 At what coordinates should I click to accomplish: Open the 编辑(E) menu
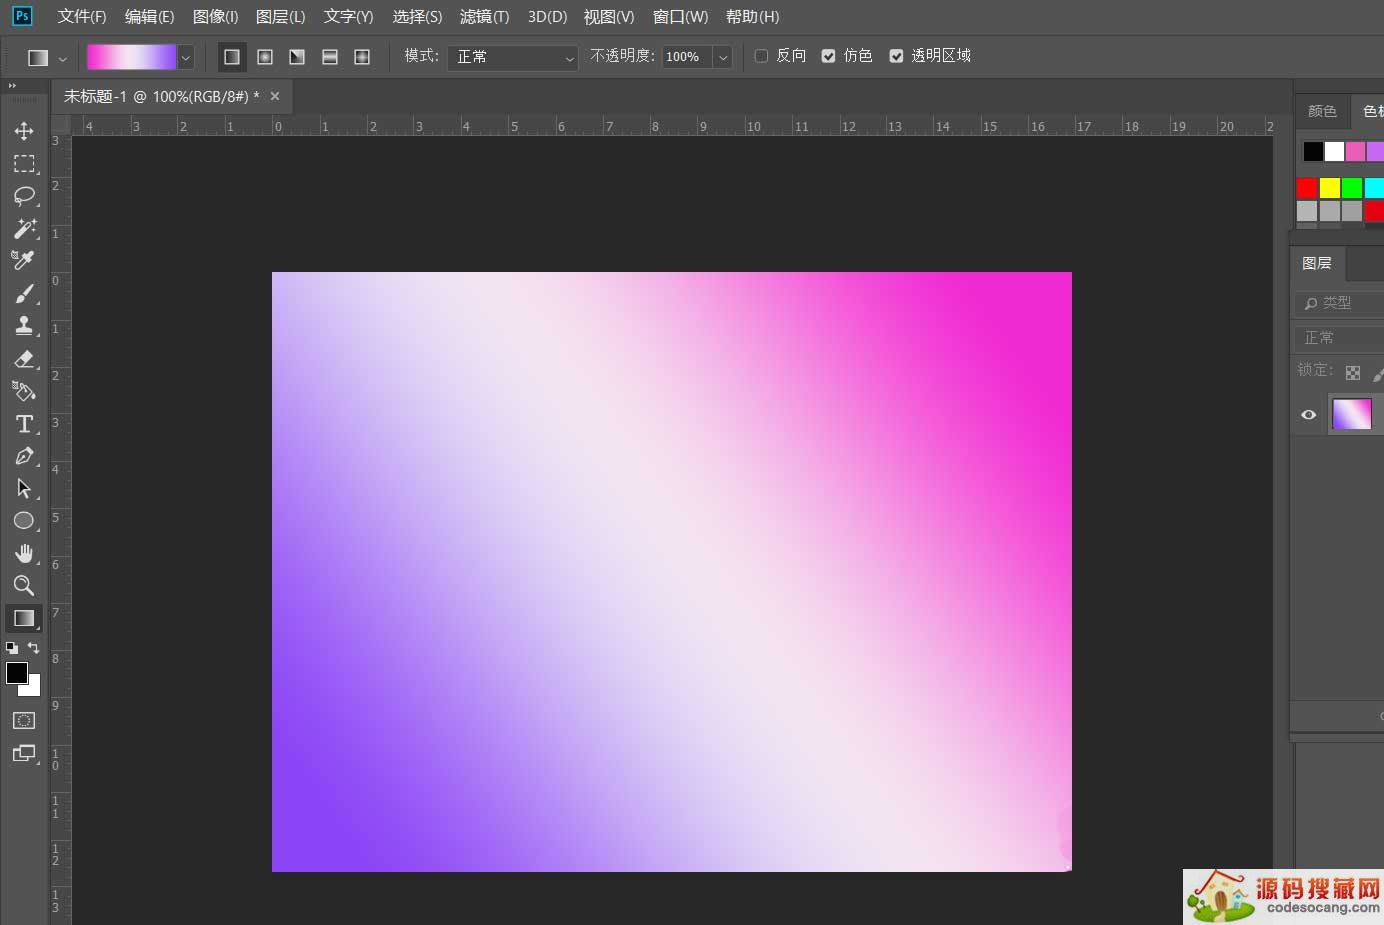click(149, 17)
